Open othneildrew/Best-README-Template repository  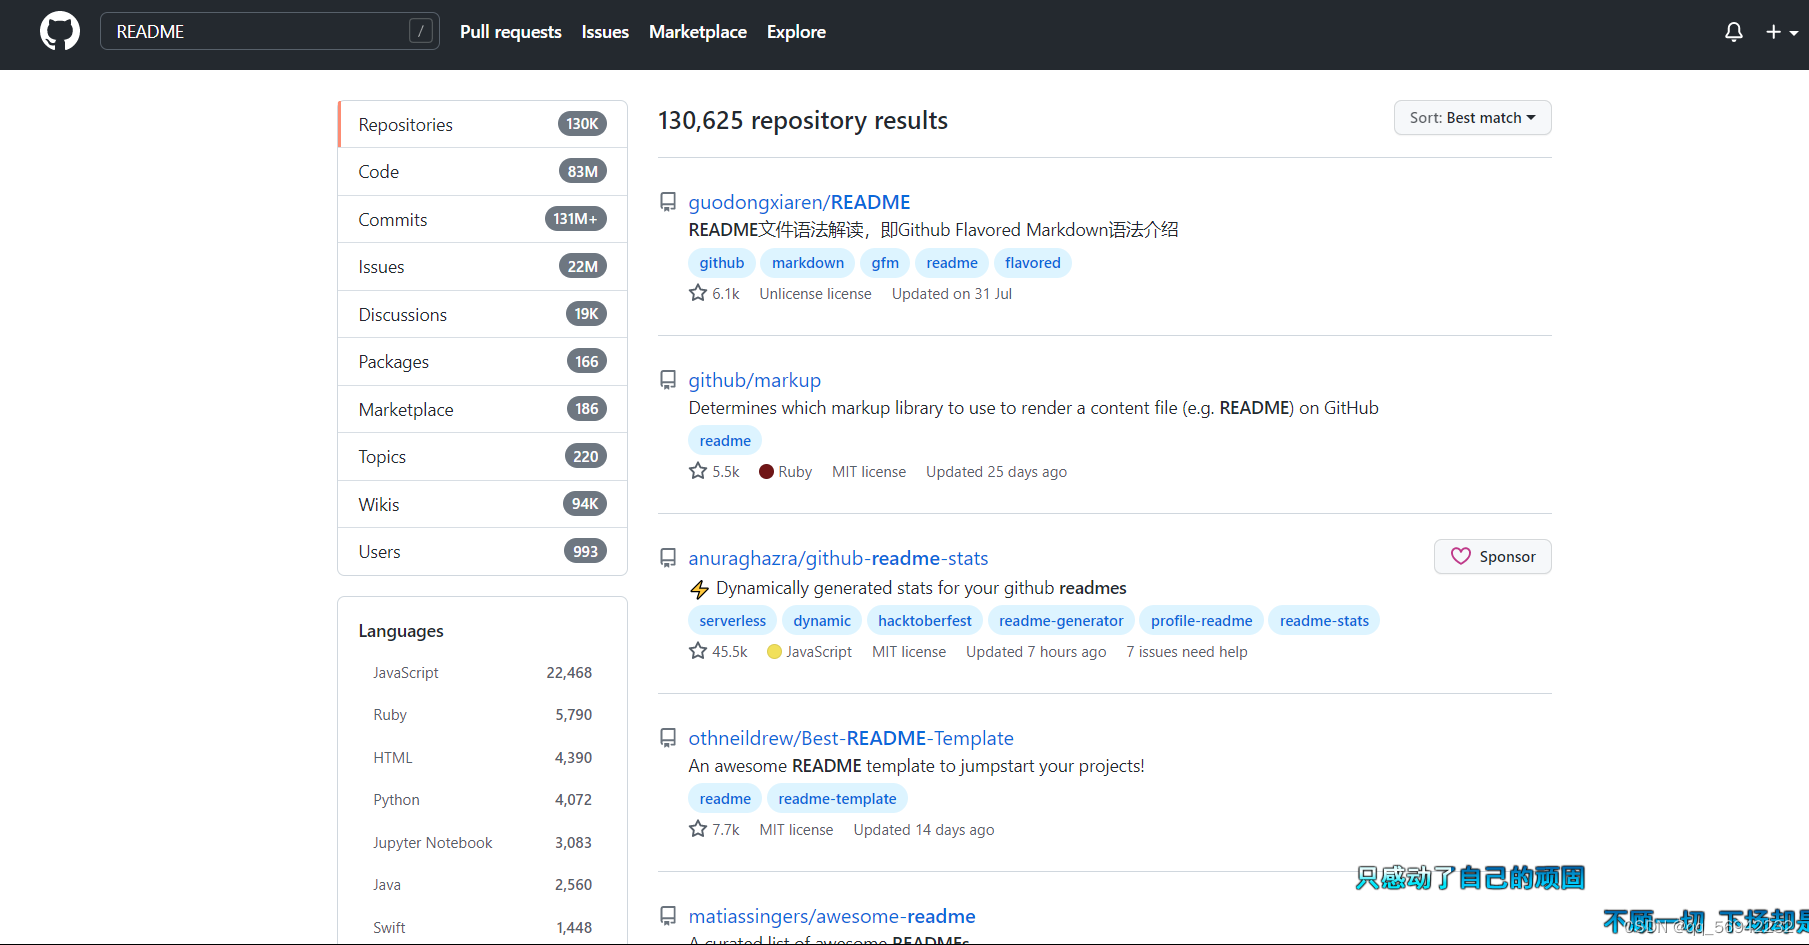click(x=851, y=738)
